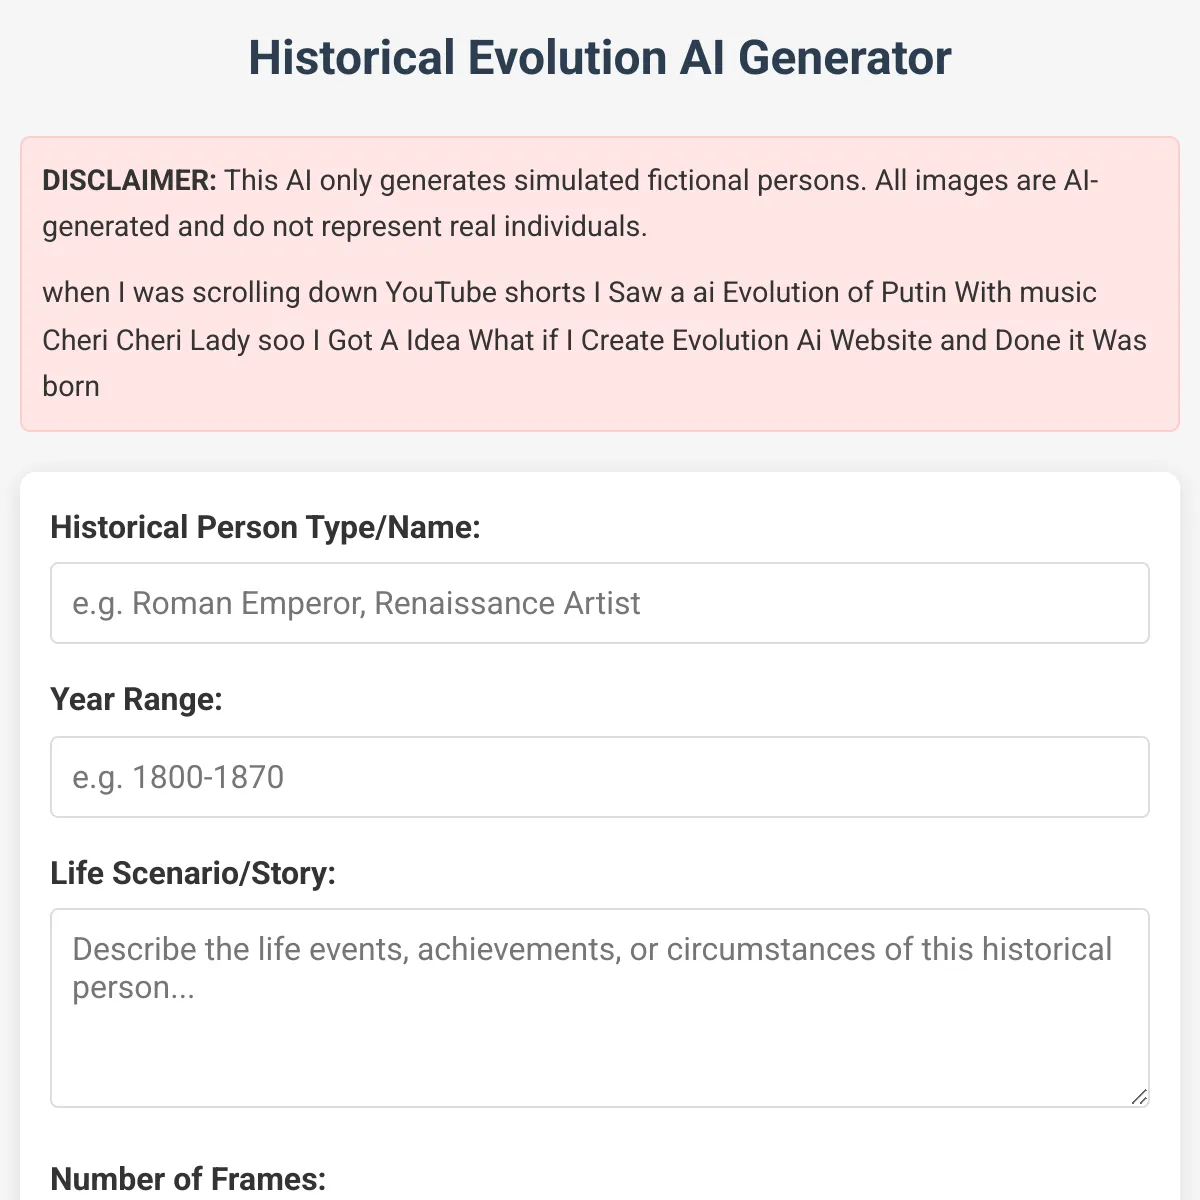Click inside the Life Scenario/Story textarea
1200x1200 pixels.
(x=600, y=1008)
